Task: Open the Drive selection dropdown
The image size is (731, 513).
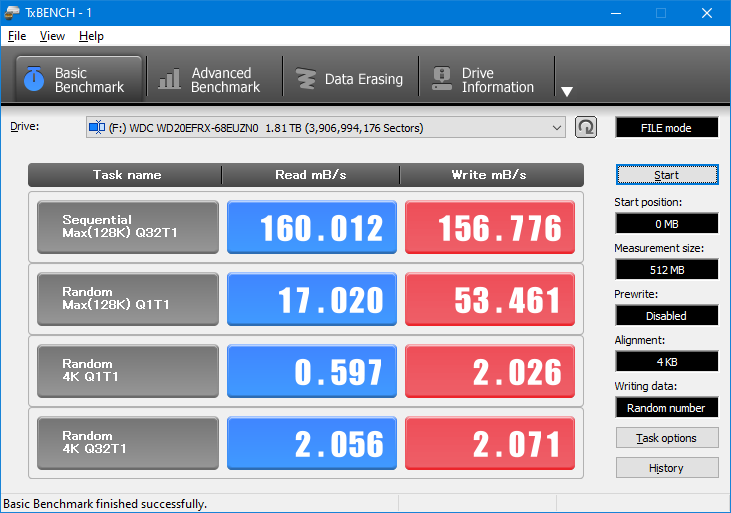Action: 326,128
